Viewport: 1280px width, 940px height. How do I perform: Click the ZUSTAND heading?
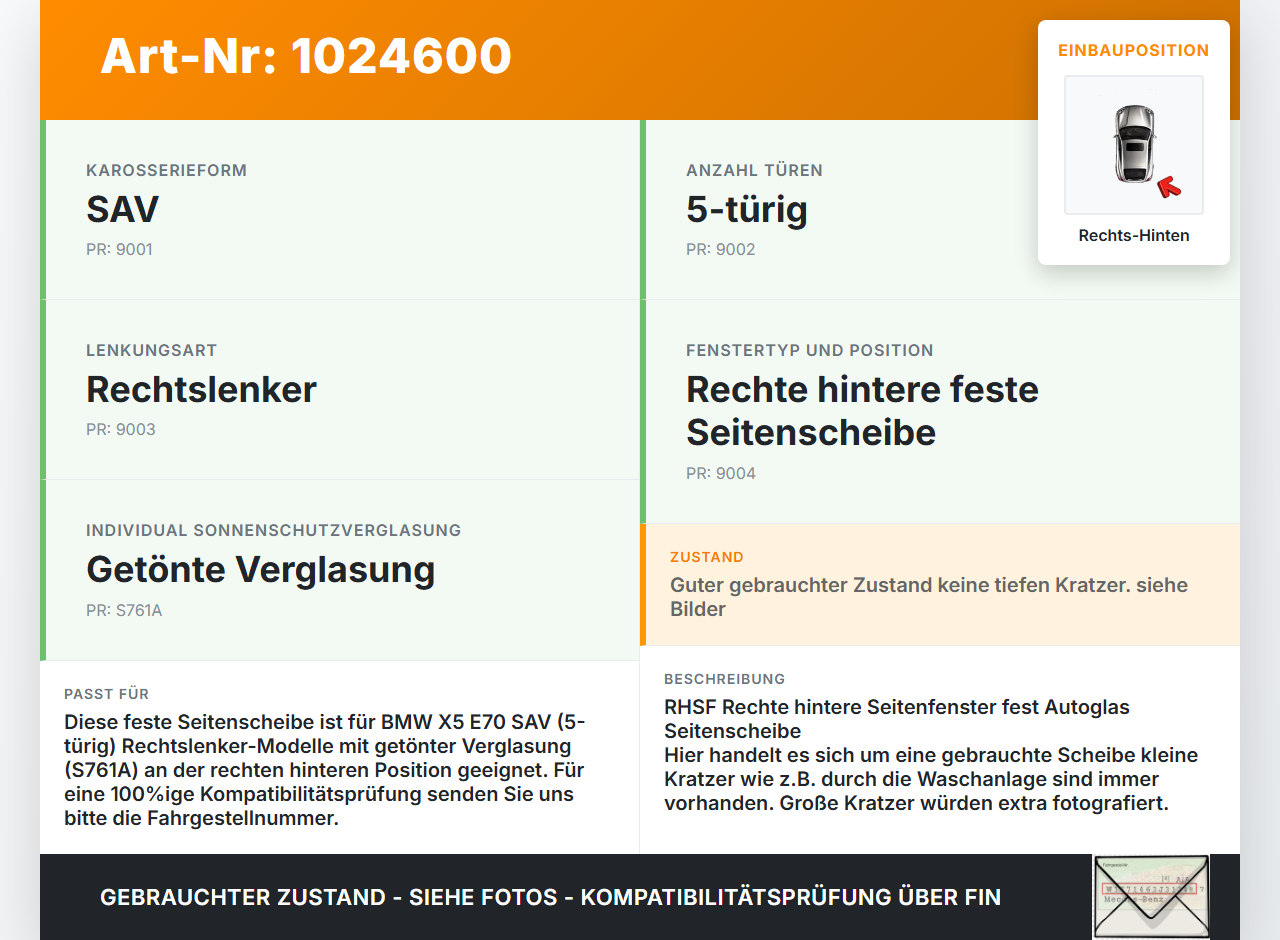pos(707,557)
